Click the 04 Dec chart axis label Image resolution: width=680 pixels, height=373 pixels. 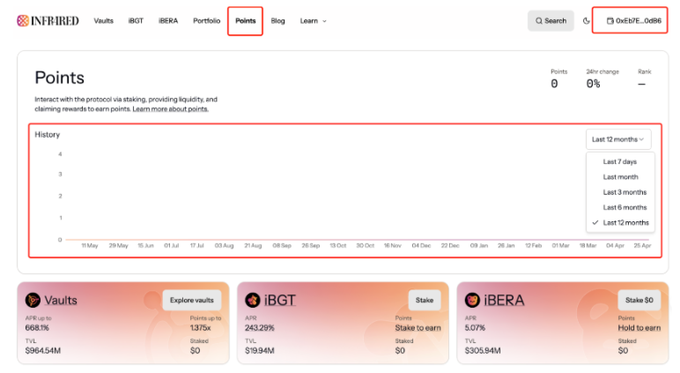coord(421,245)
